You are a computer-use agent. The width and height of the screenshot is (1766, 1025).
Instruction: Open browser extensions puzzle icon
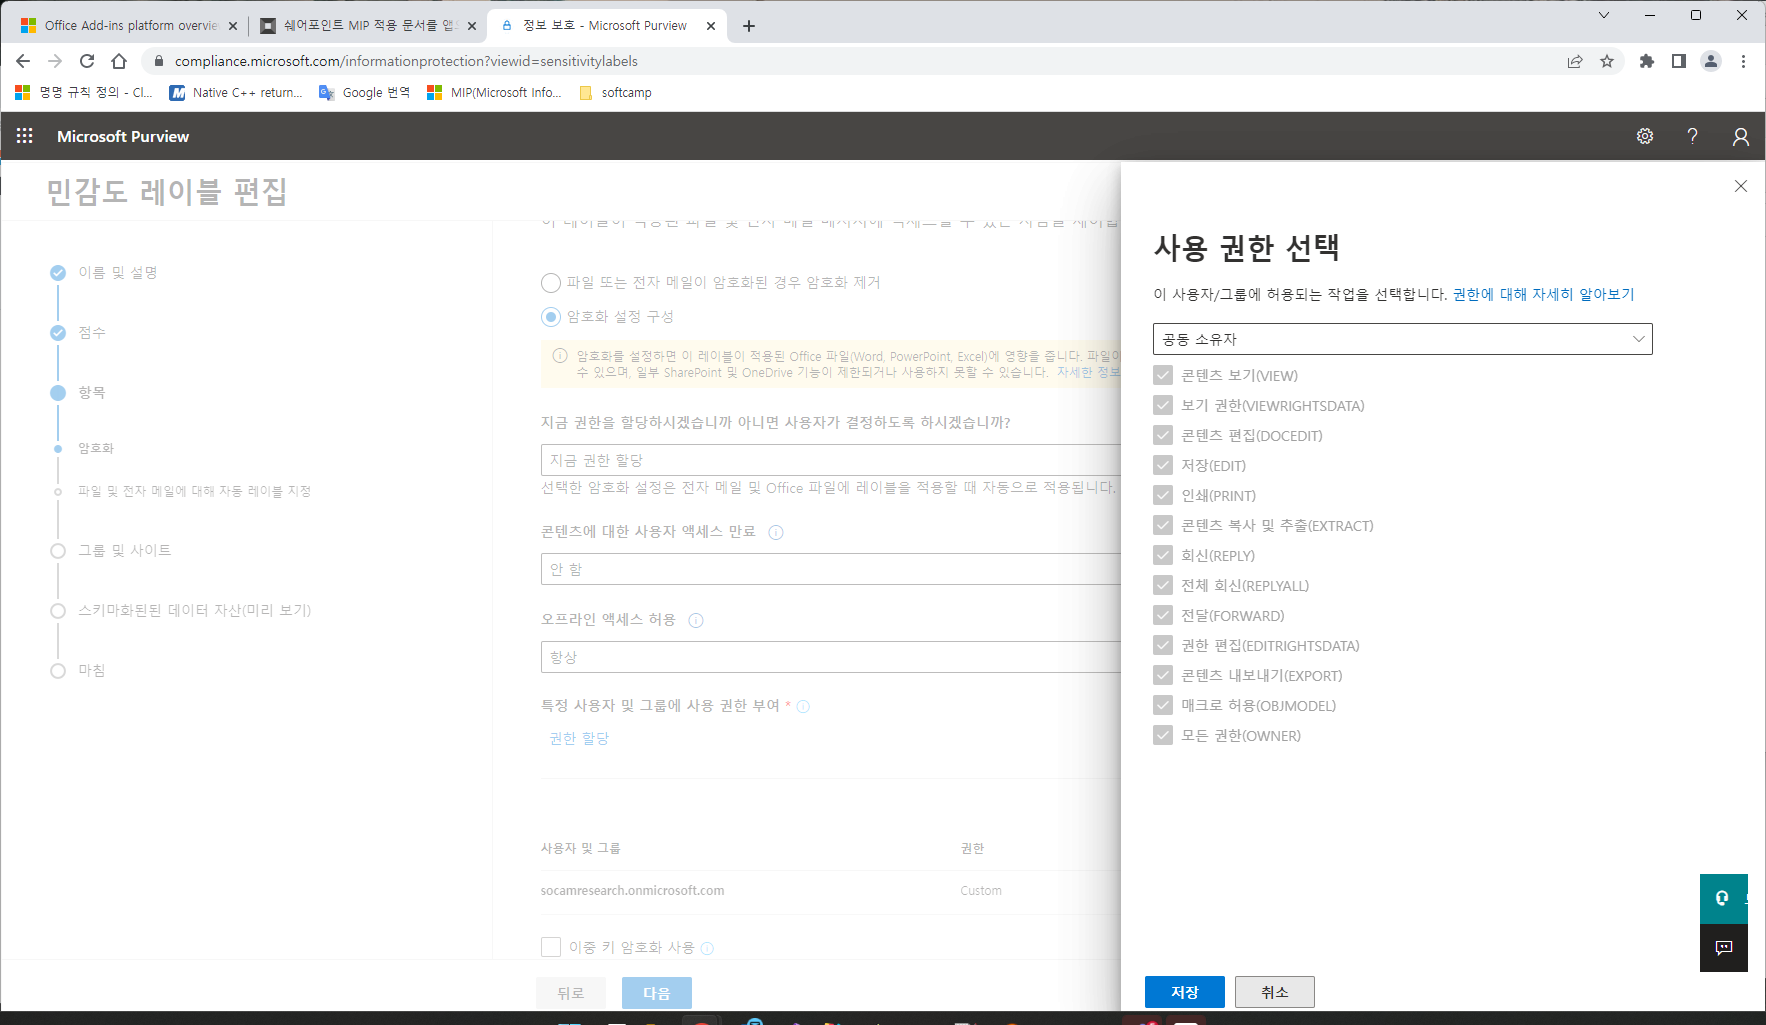point(1647,61)
